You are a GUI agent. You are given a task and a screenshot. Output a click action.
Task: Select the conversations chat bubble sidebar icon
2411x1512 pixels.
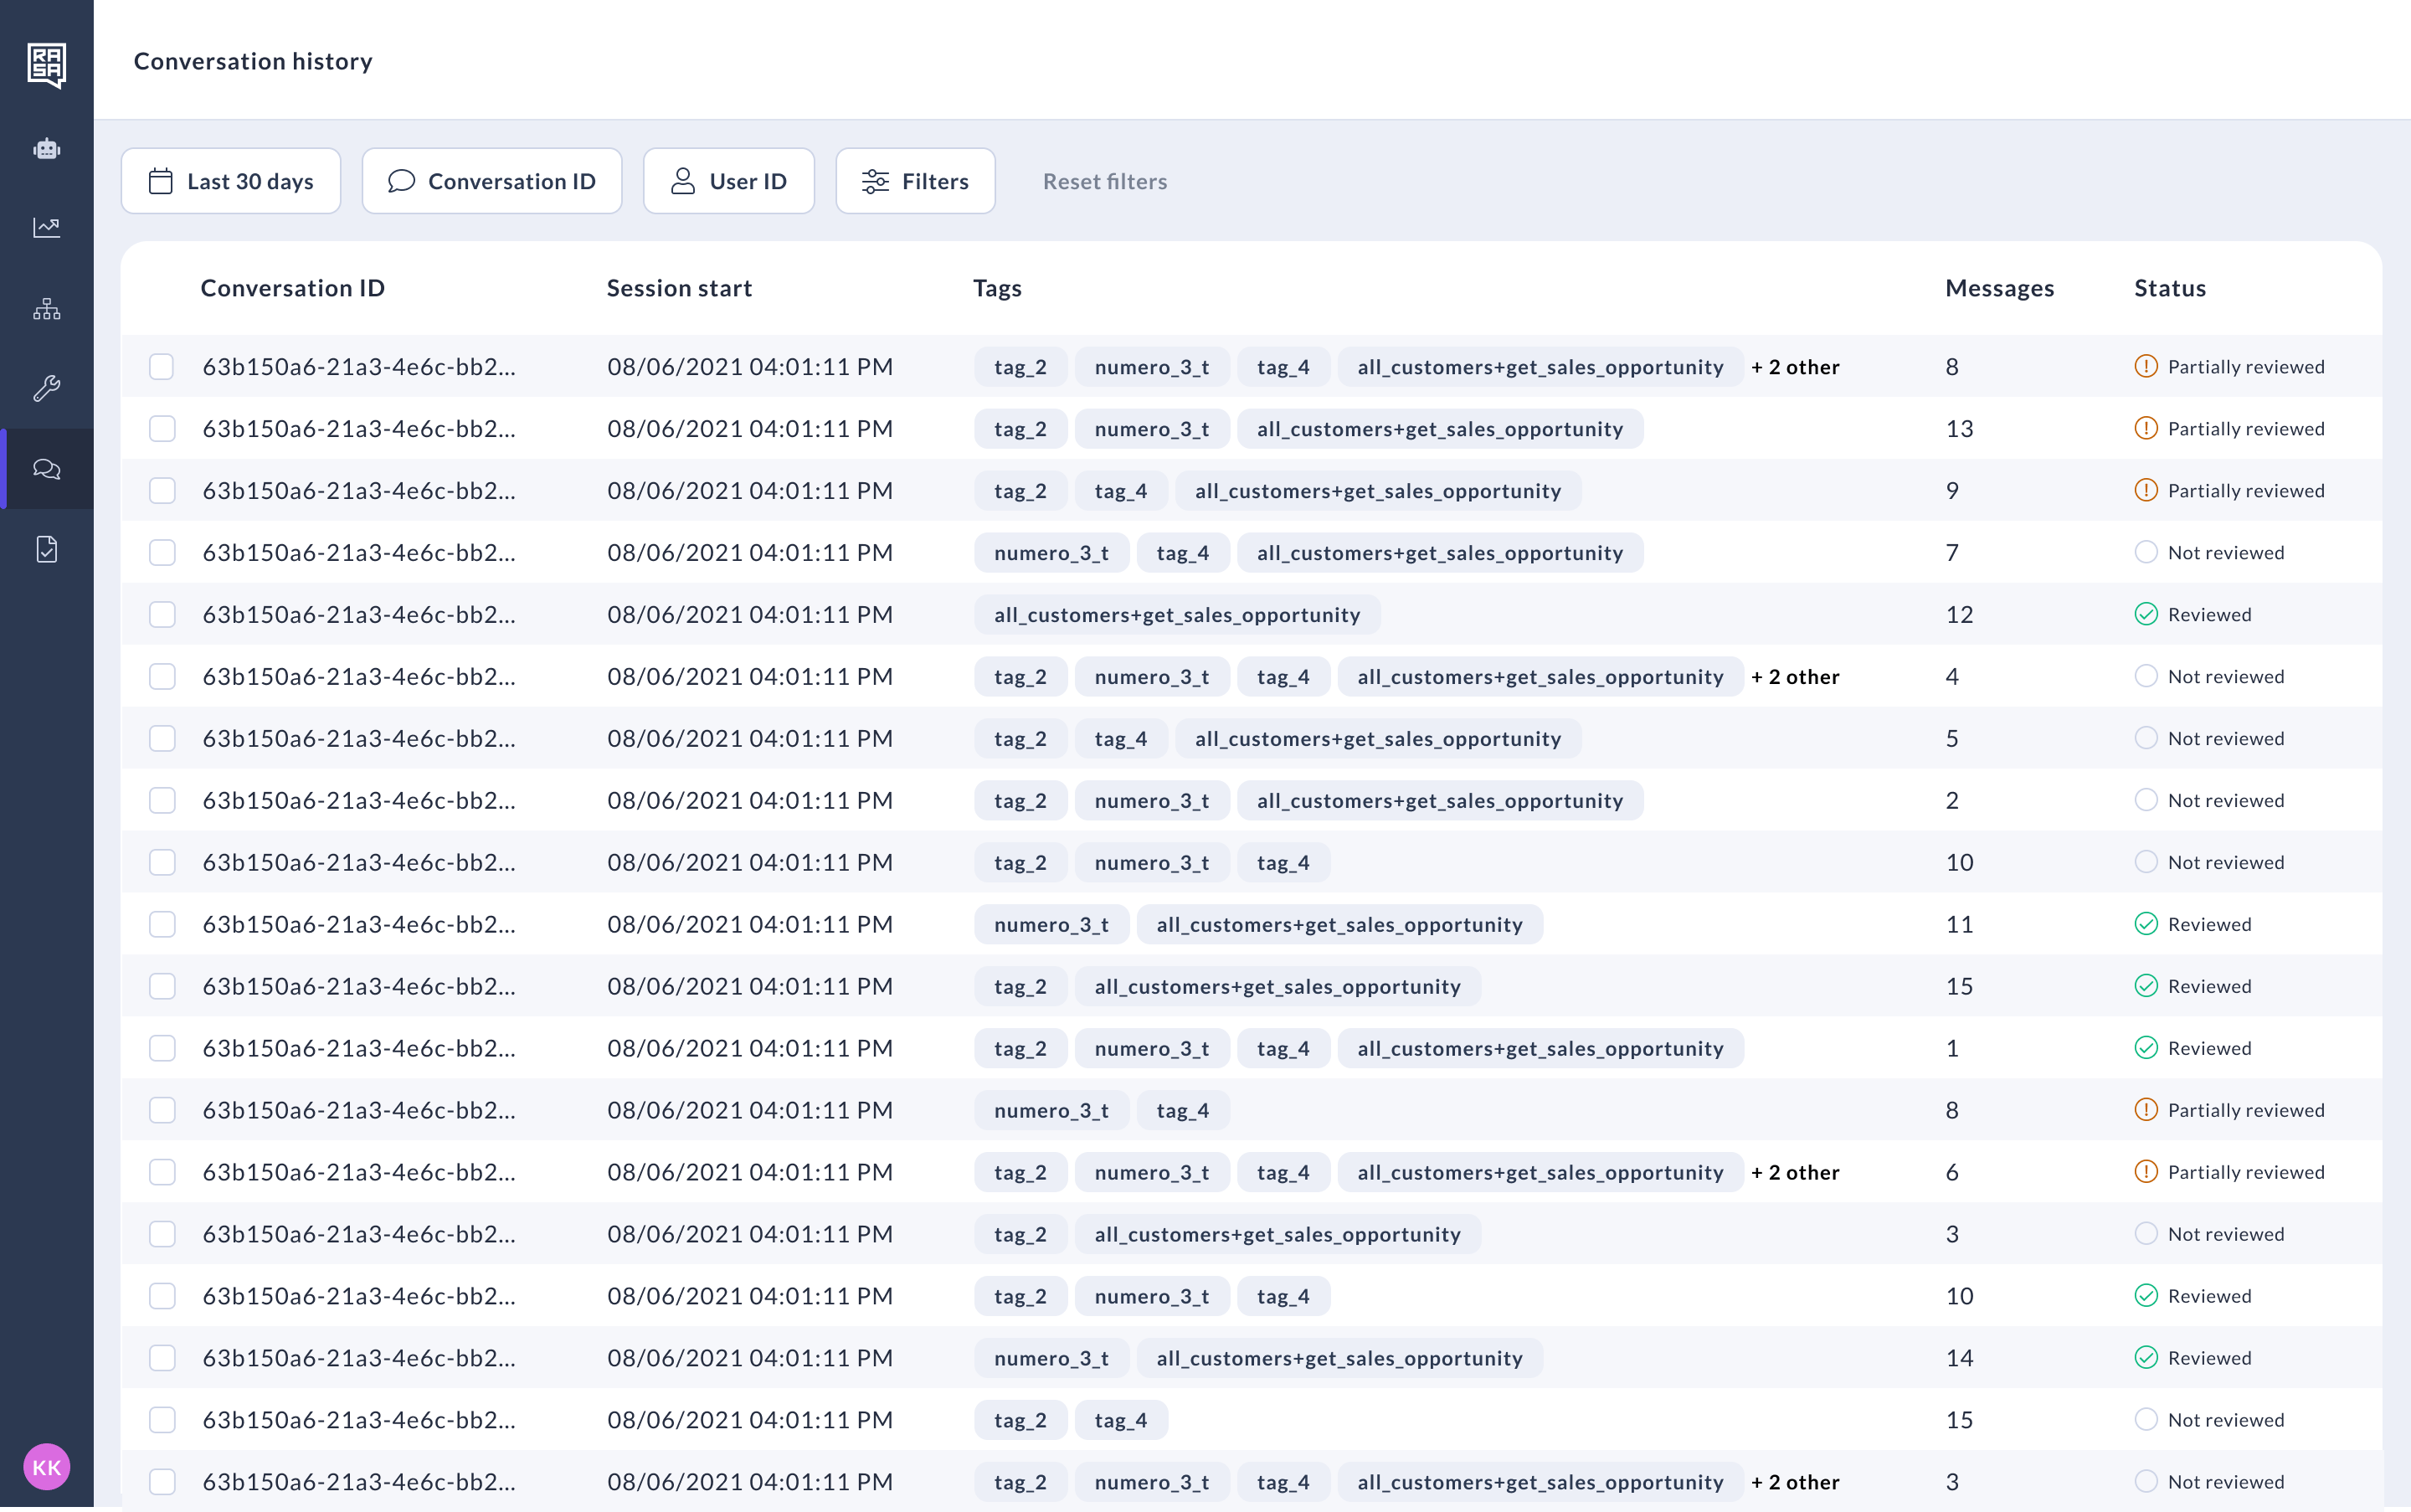[46, 469]
